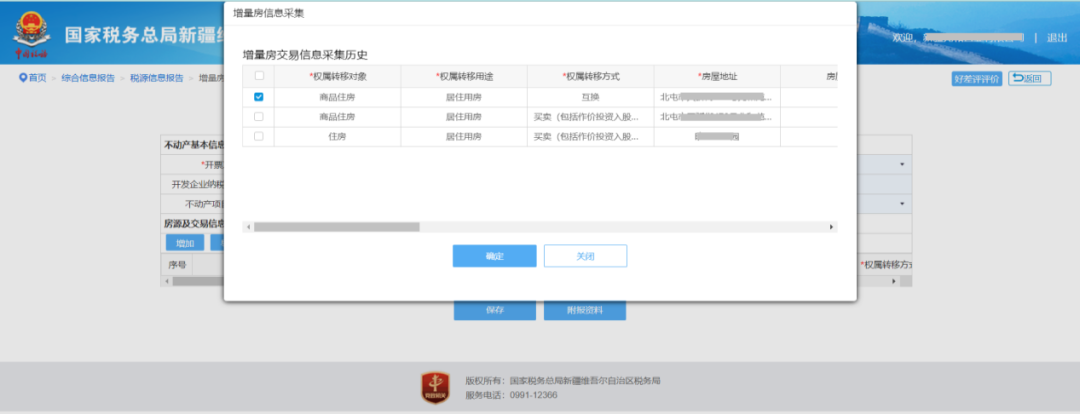Click the 序号 column header
1080x414 pixels.
click(x=177, y=265)
